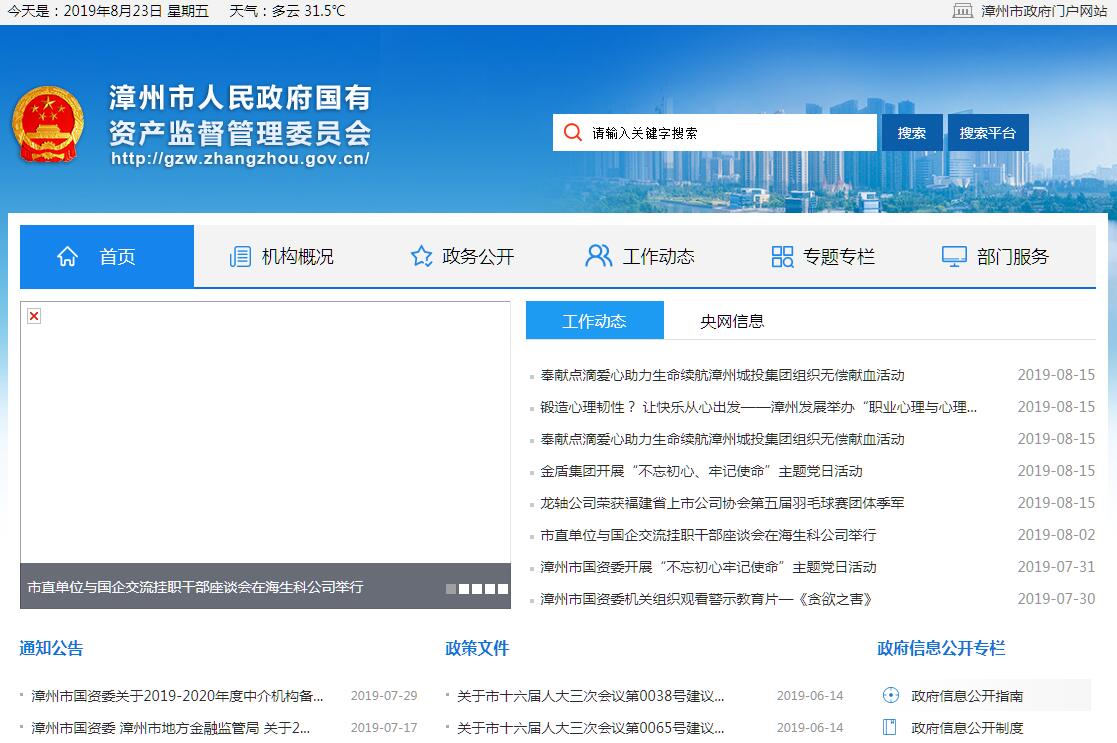Viewport: 1117px width, 743px height.
Task: Click the grid icon beside 专题专栏
Action: [x=782, y=257]
